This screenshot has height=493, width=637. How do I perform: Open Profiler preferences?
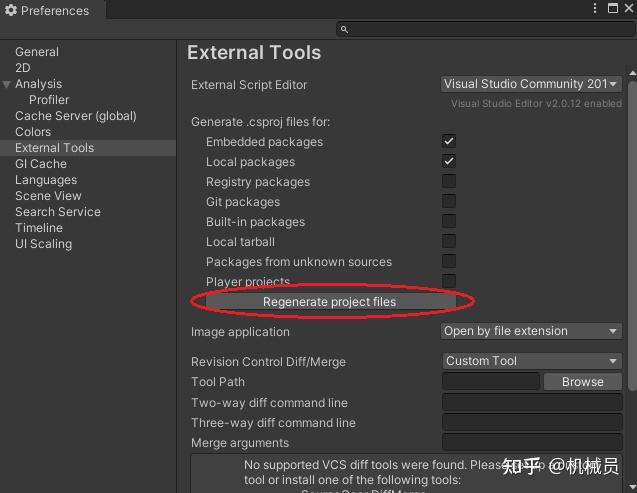tap(49, 100)
